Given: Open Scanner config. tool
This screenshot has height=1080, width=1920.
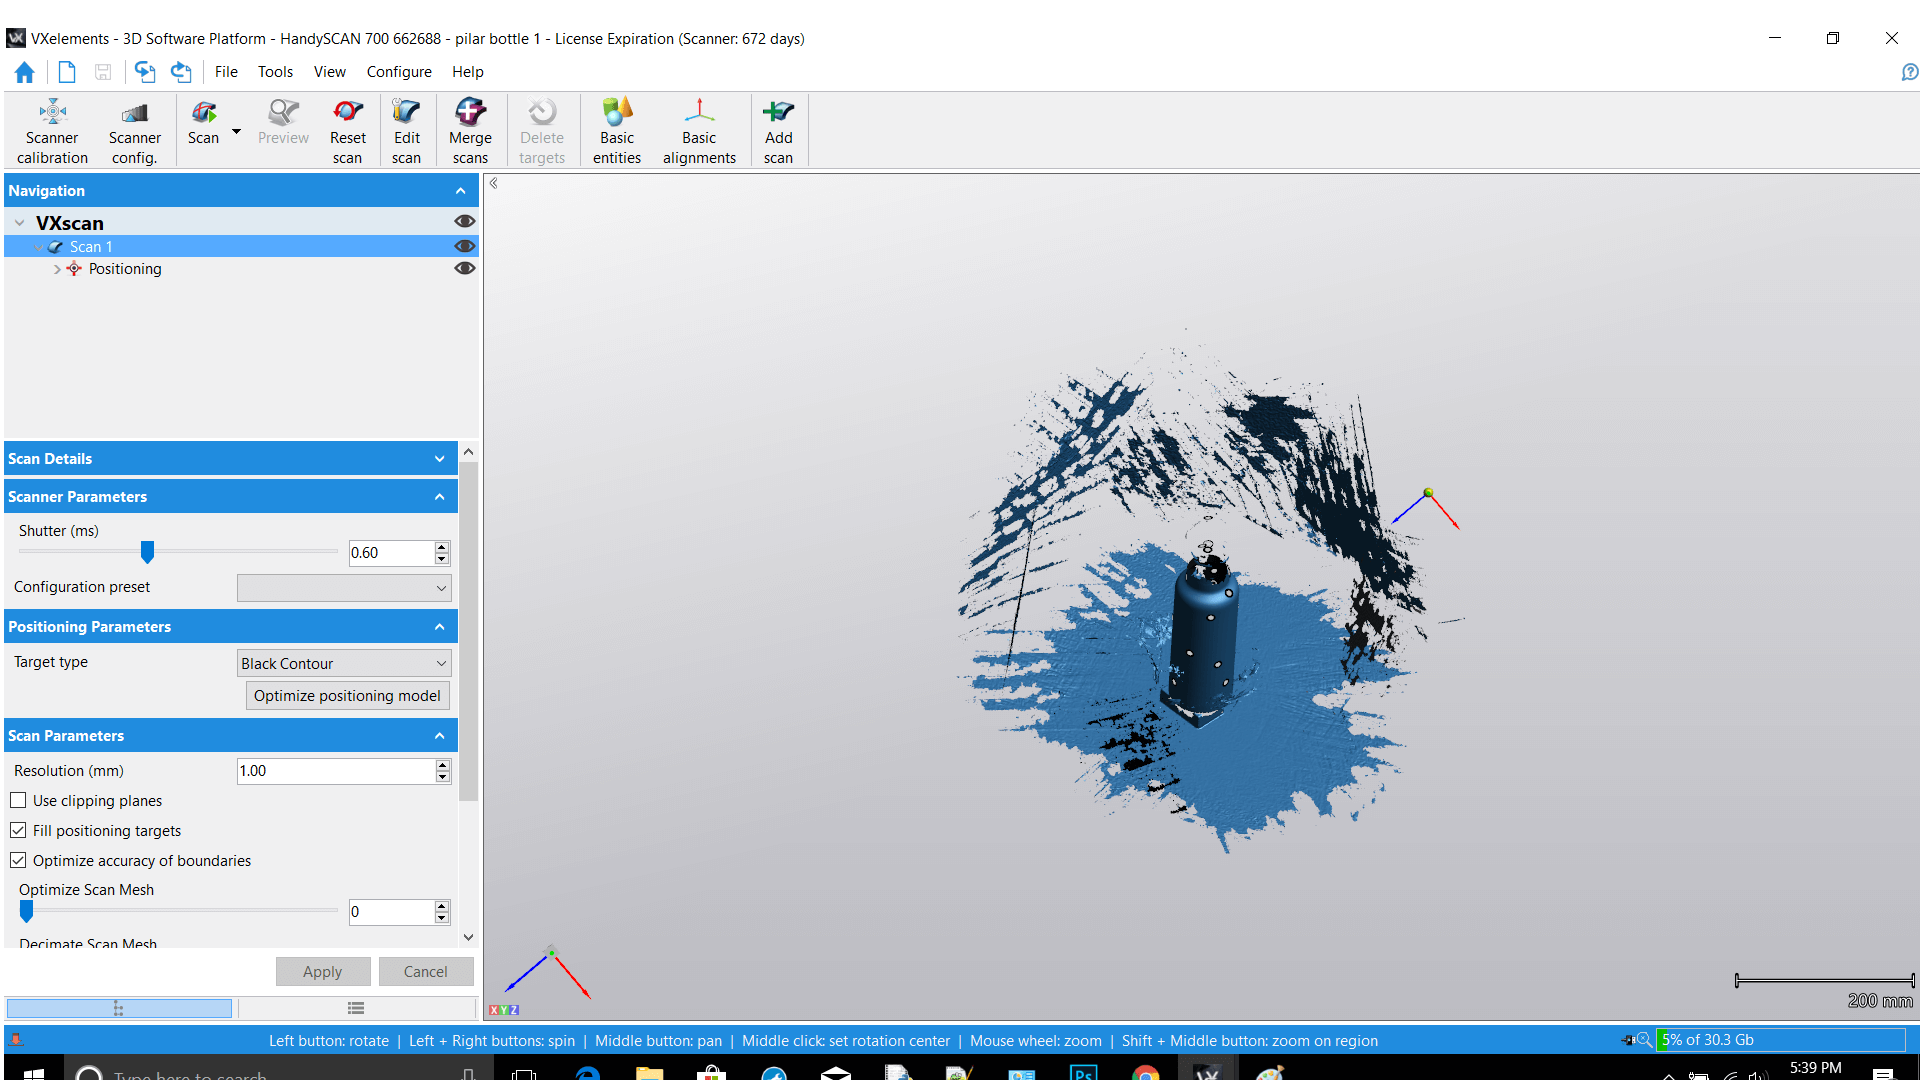Looking at the screenshot, I should 134,130.
